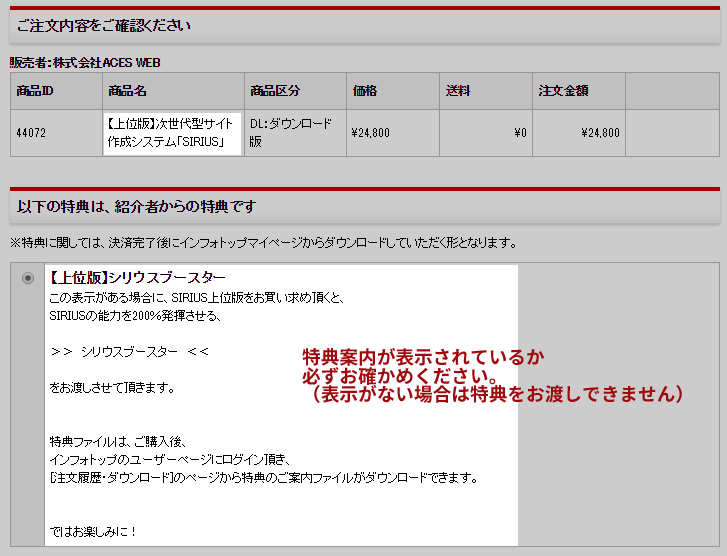Click heading 以下の特典は、紹介者からの特典です
727x556 pixels.
(x=136, y=207)
